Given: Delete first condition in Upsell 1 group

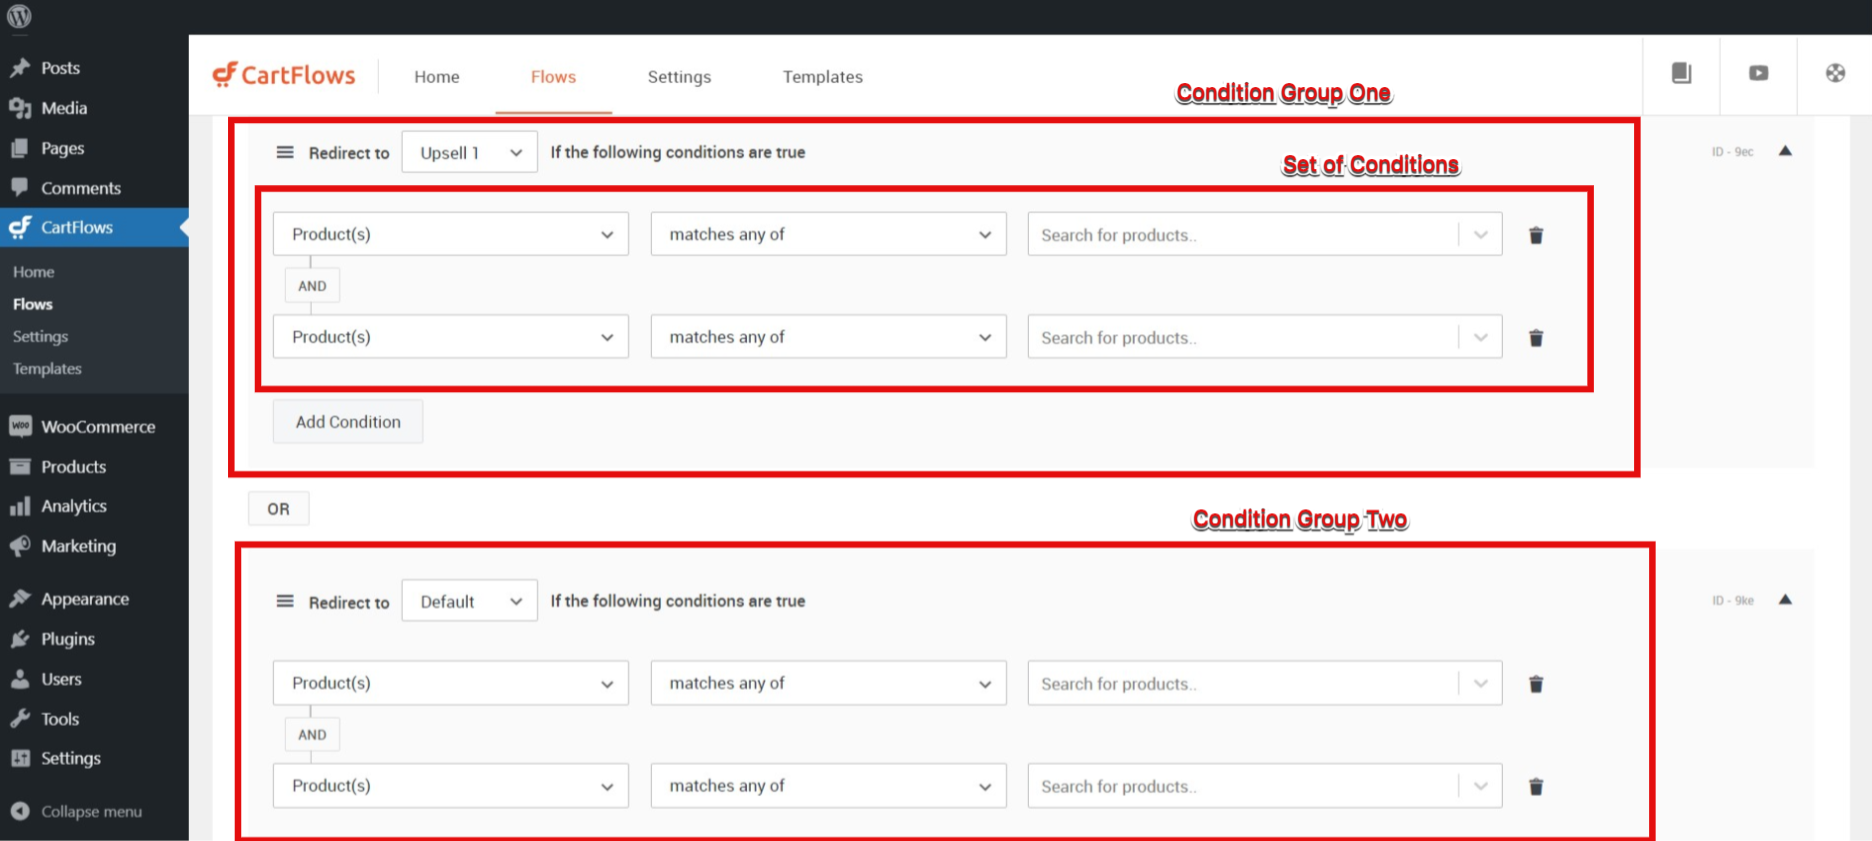Looking at the screenshot, I should (1536, 235).
